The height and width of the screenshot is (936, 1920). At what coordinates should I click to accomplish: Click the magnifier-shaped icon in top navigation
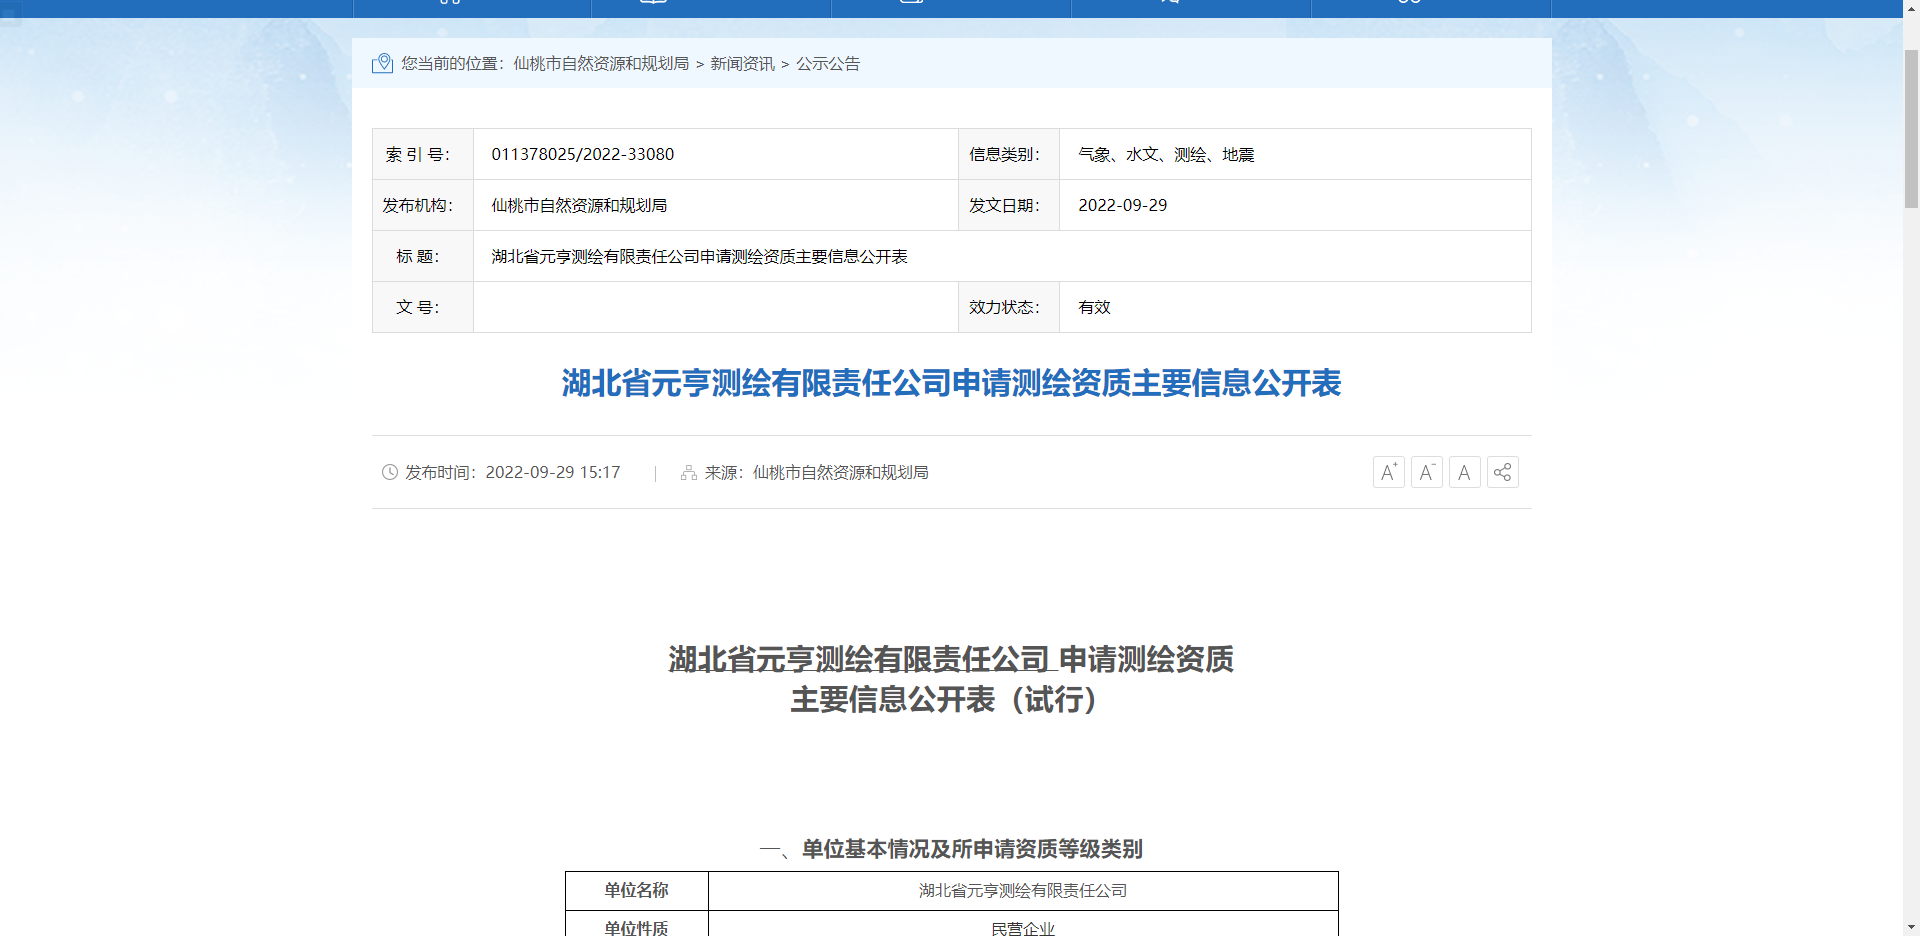[1170, 3]
